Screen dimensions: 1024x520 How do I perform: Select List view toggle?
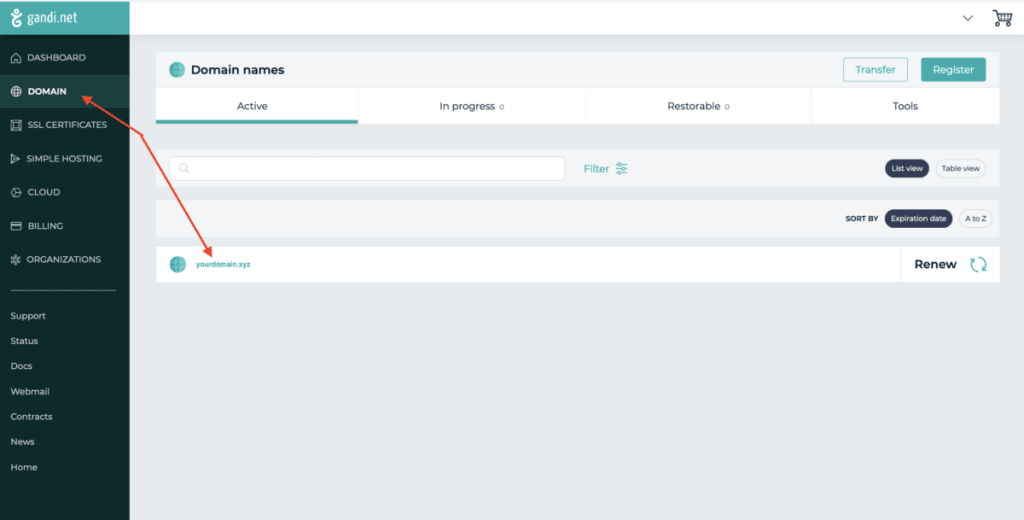click(x=906, y=169)
